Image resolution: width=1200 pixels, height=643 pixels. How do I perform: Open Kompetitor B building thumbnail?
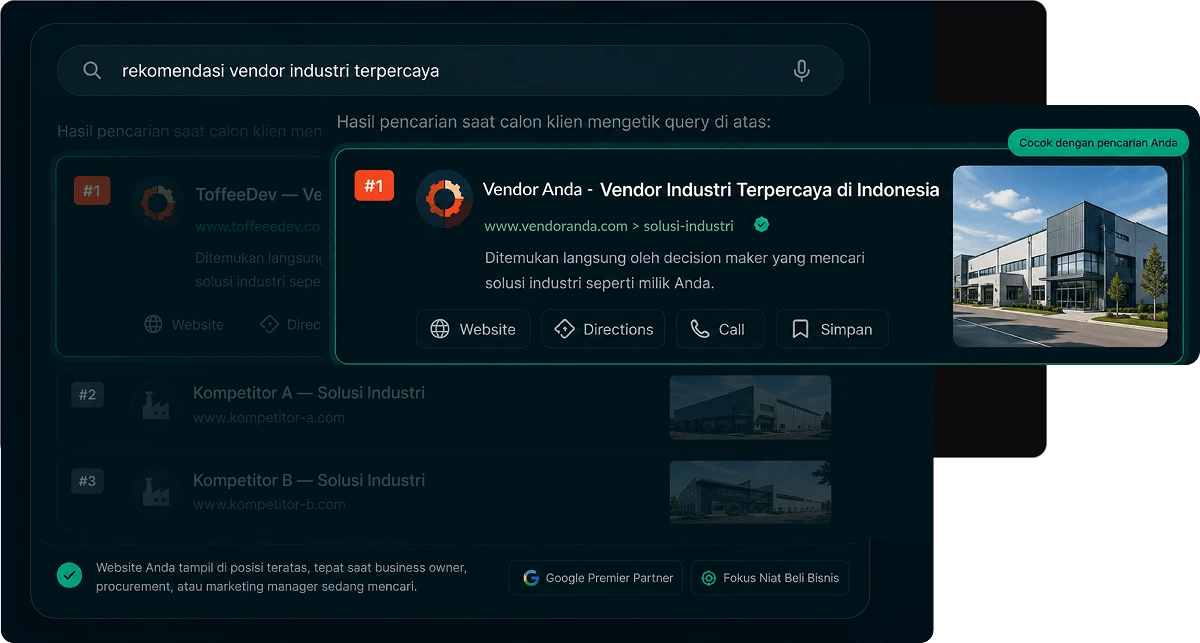(750, 493)
